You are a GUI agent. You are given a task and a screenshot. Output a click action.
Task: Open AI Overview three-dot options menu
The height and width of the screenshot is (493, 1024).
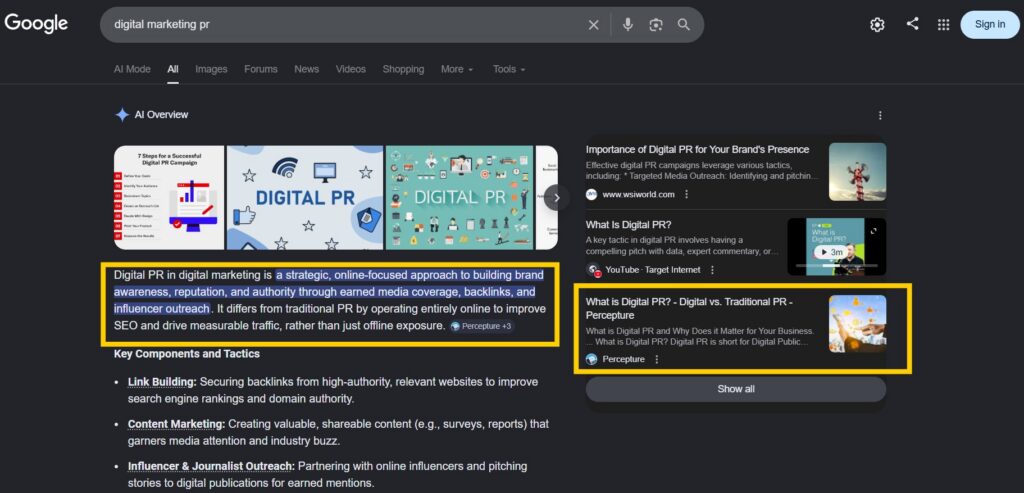click(880, 116)
